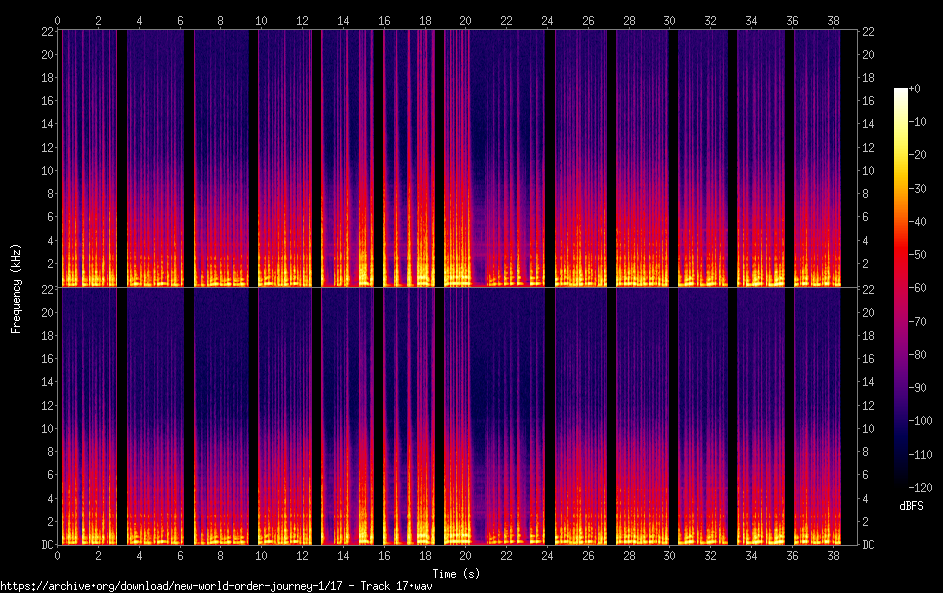Click the "dBFS" label under the color scale
The width and height of the screenshot is (943, 593).
coord(911,506)
